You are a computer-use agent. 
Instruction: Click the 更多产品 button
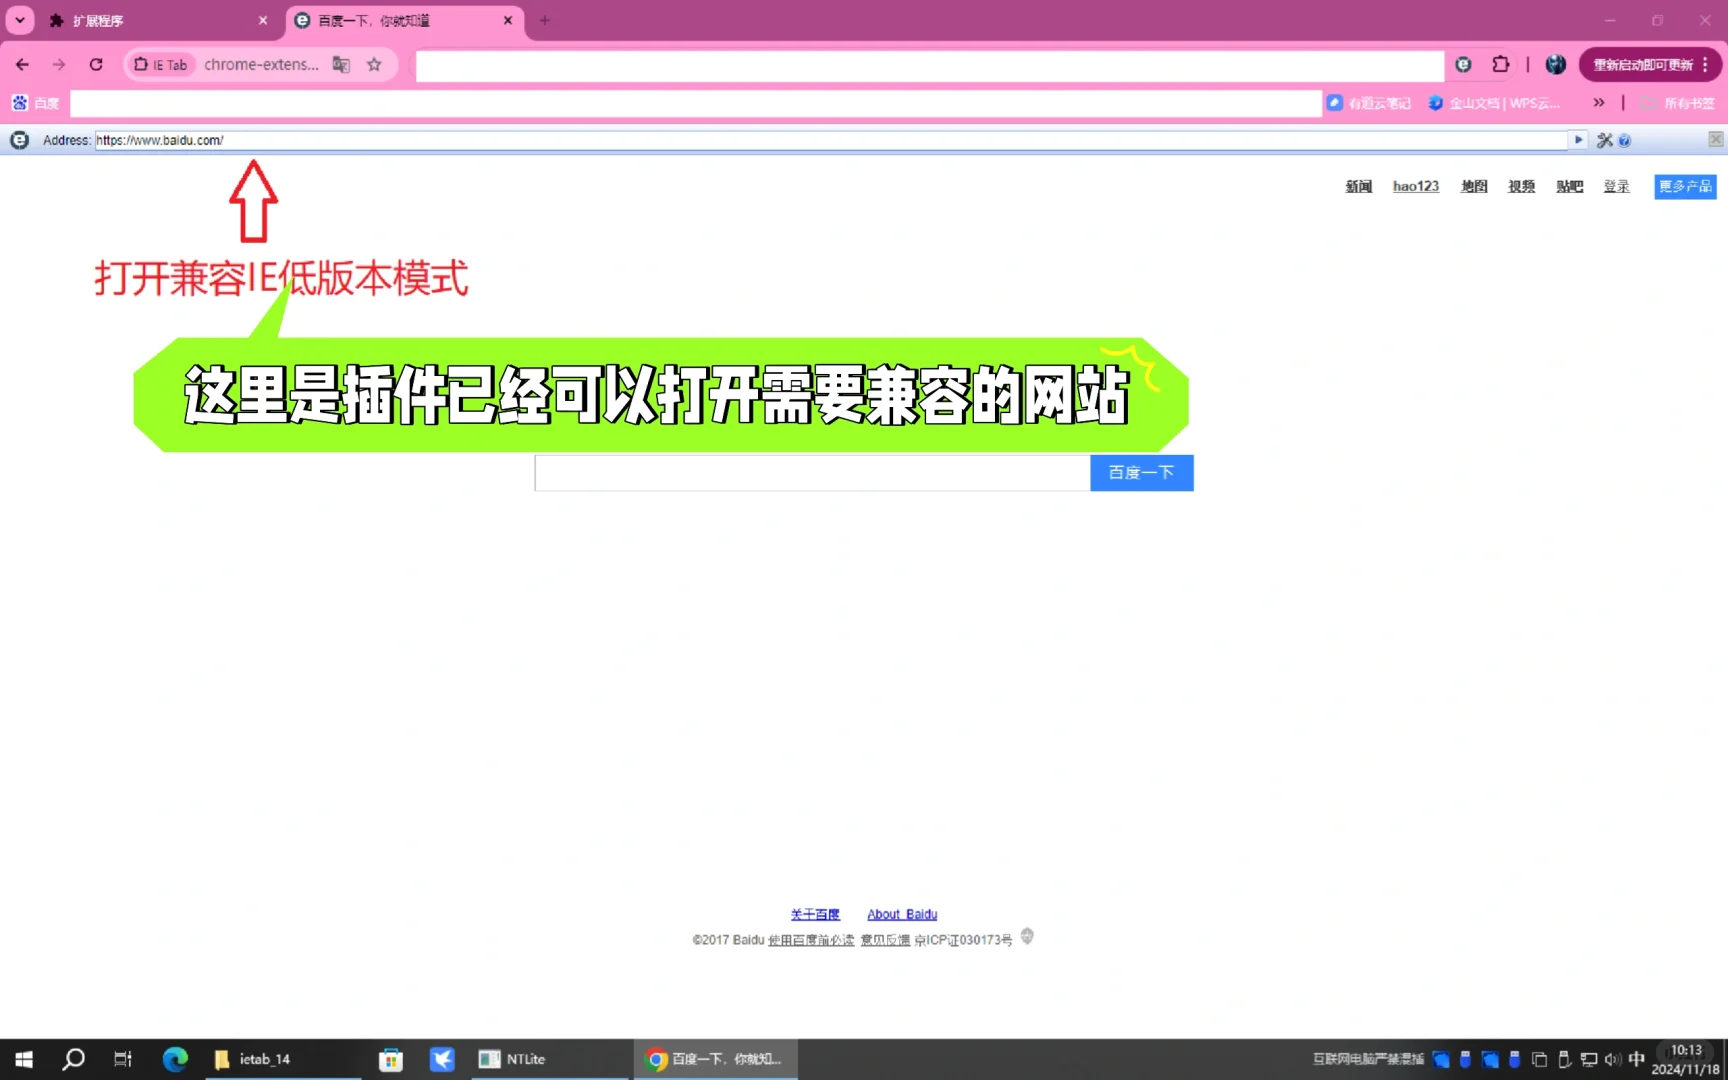1685,186
